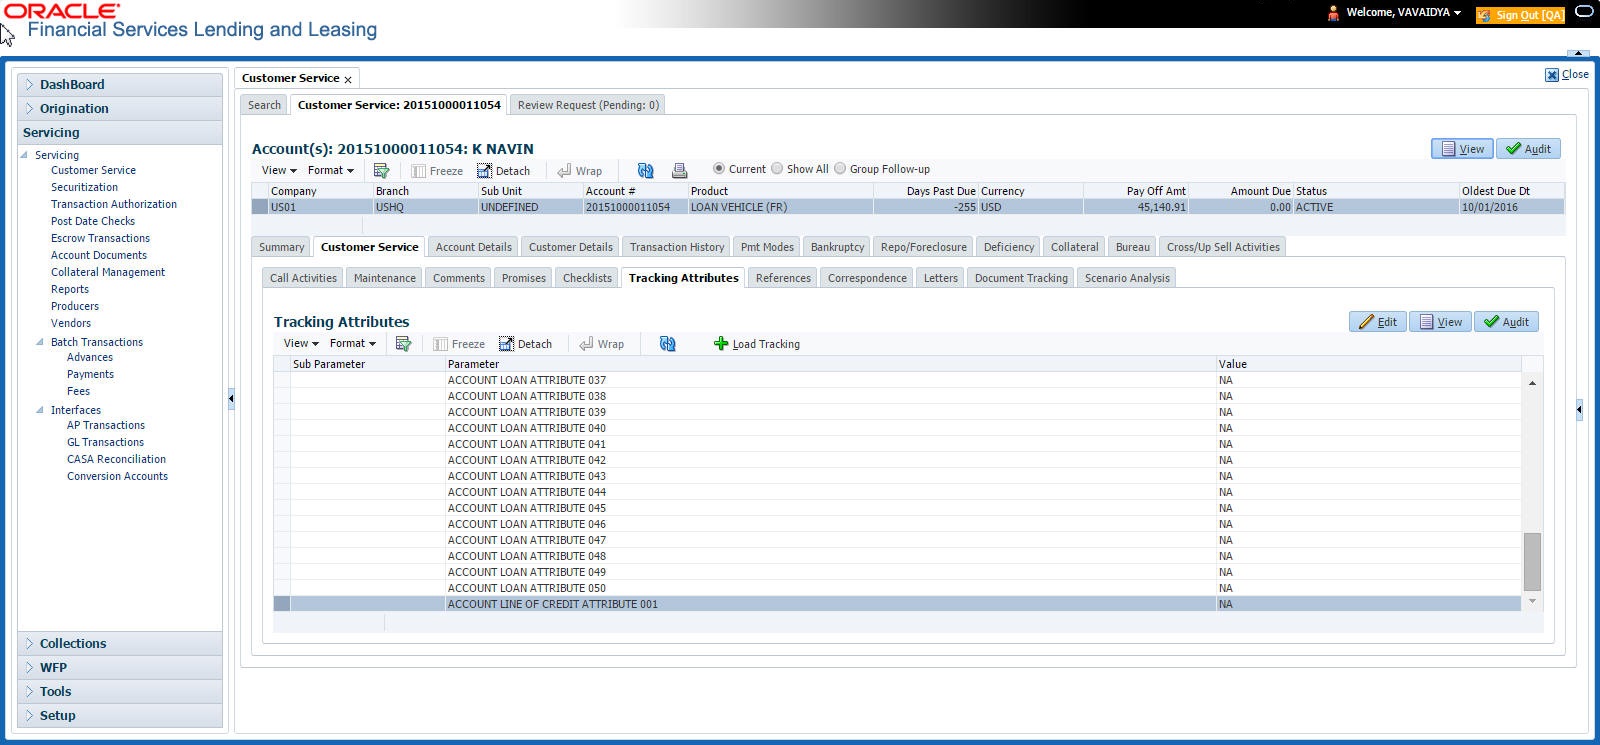Open the account table Format menu
Image resolution: width=1600 pixels, height=745 pixels.
pyautogui.click(x=331, y=170)
